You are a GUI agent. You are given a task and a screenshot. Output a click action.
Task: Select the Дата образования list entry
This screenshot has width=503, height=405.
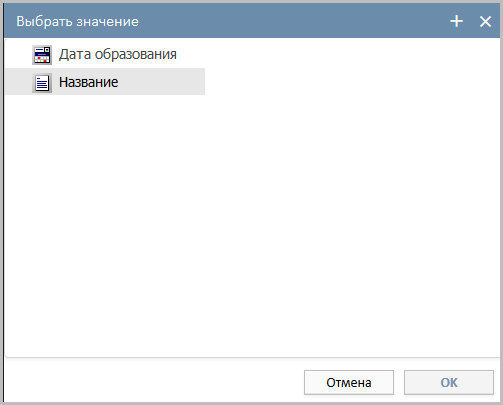105,54
